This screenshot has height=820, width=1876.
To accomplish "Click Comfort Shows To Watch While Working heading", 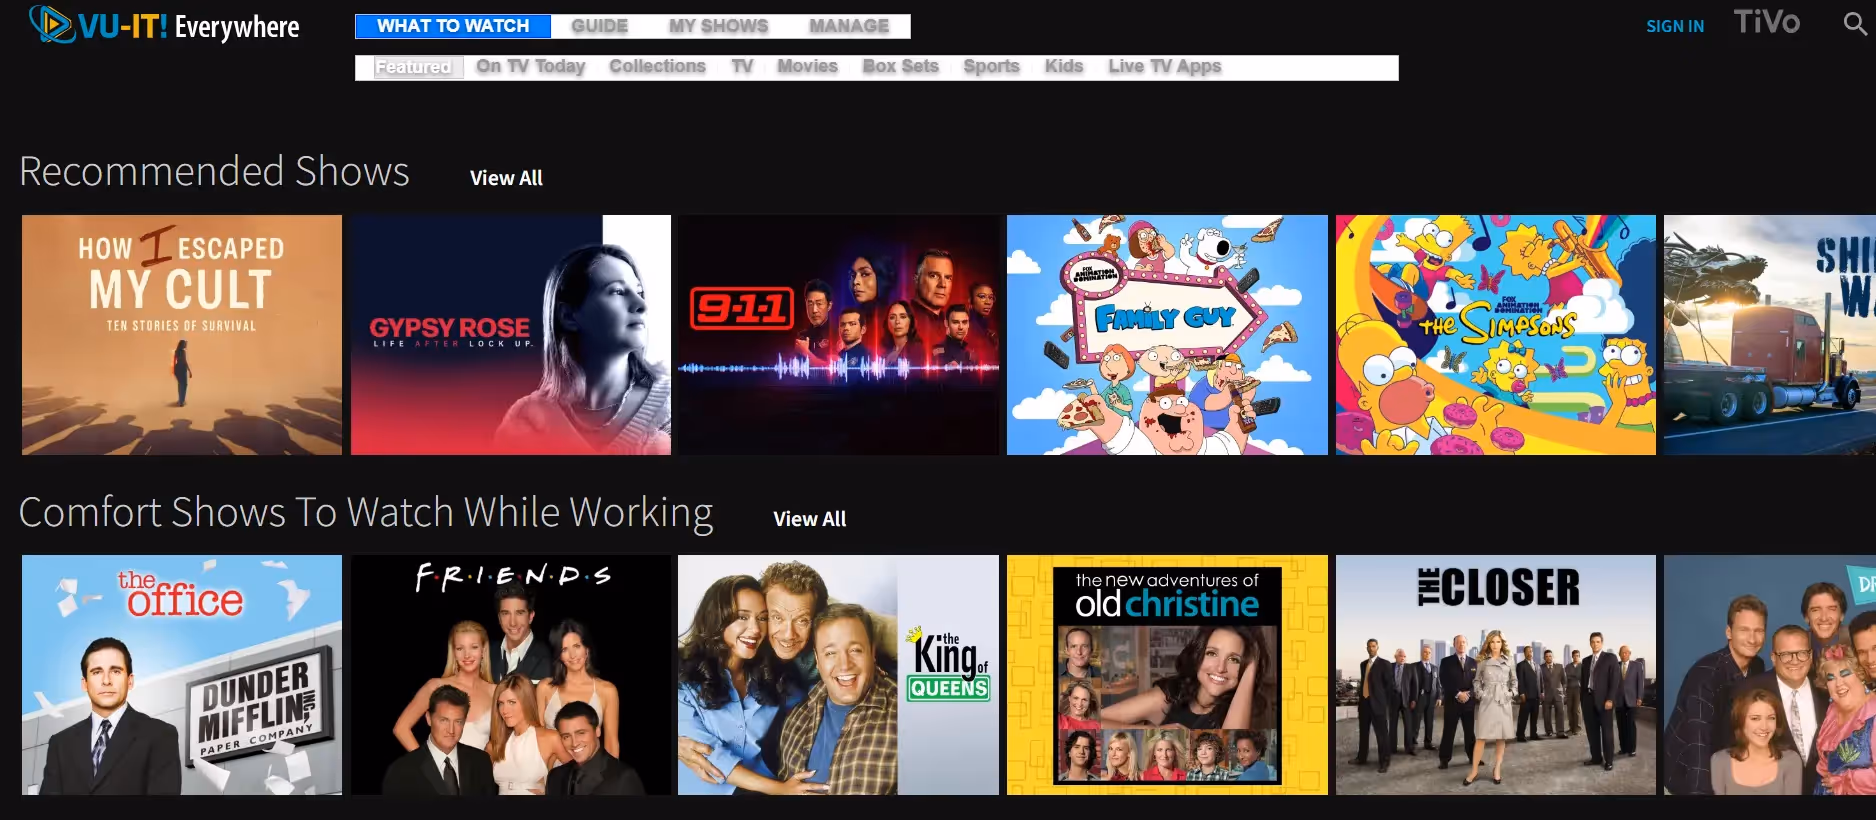I will (x=366, y=513).
